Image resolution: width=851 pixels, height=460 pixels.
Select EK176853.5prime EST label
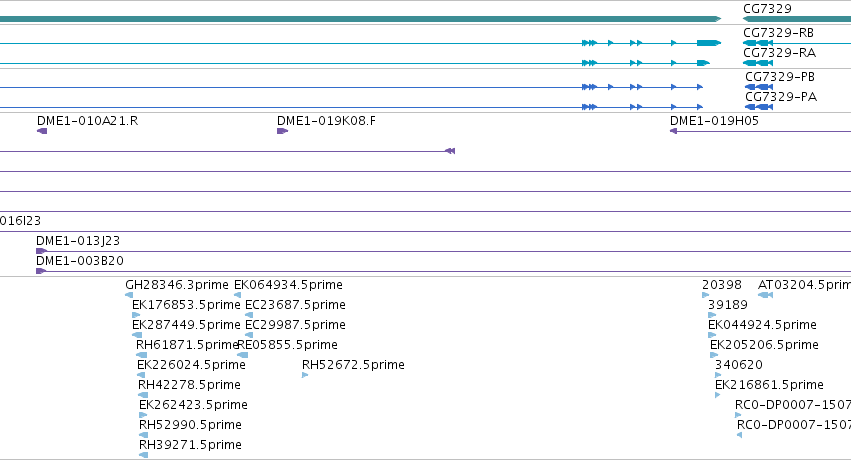pyautogui.click(x=186, y=304)
